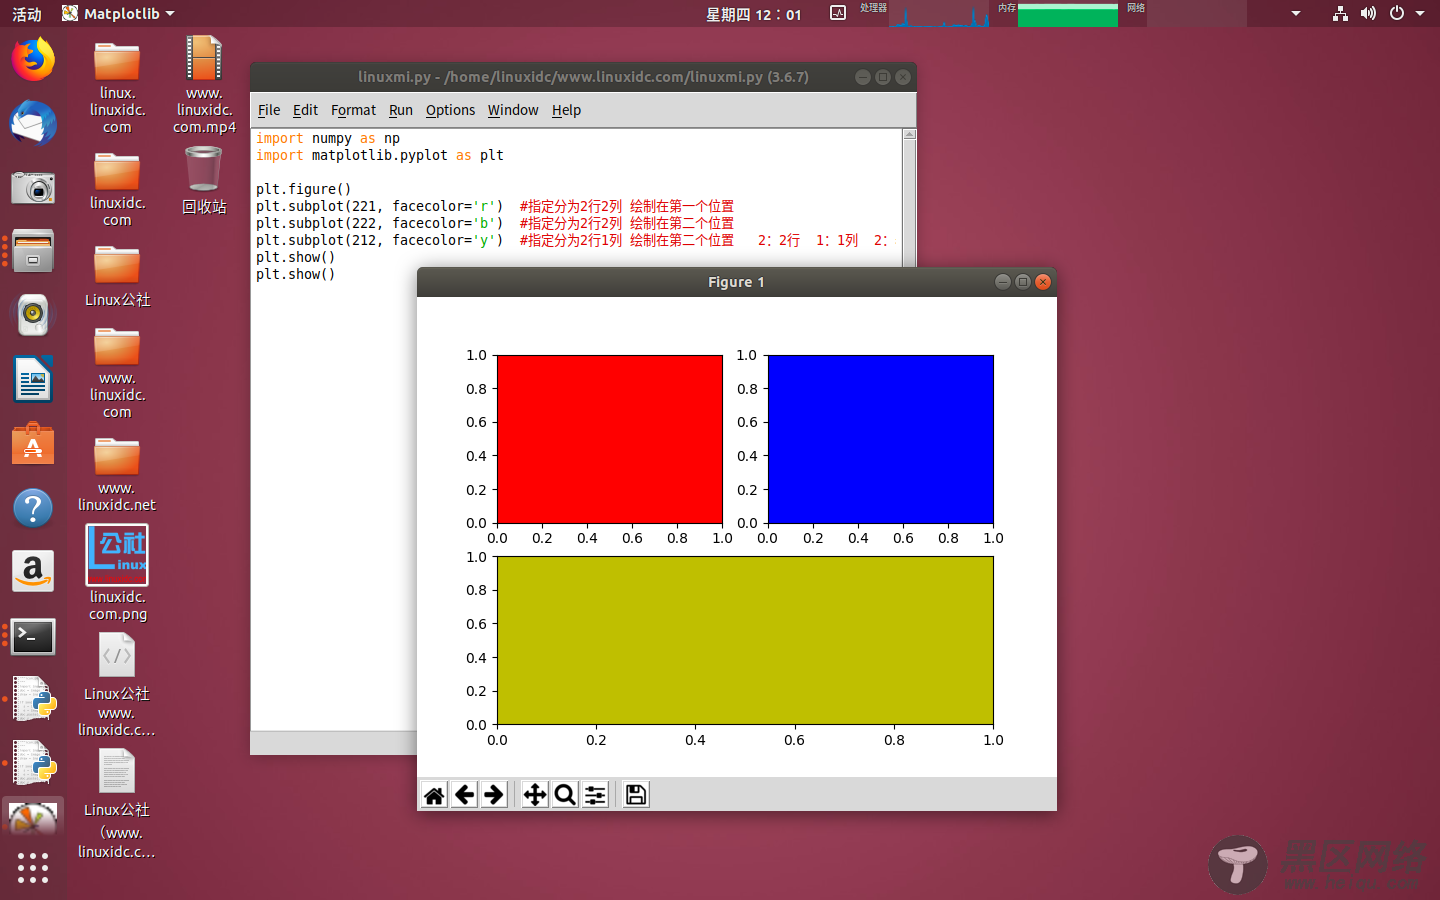
Task: Click the plt.figure() code line
Action: point(304,189)
